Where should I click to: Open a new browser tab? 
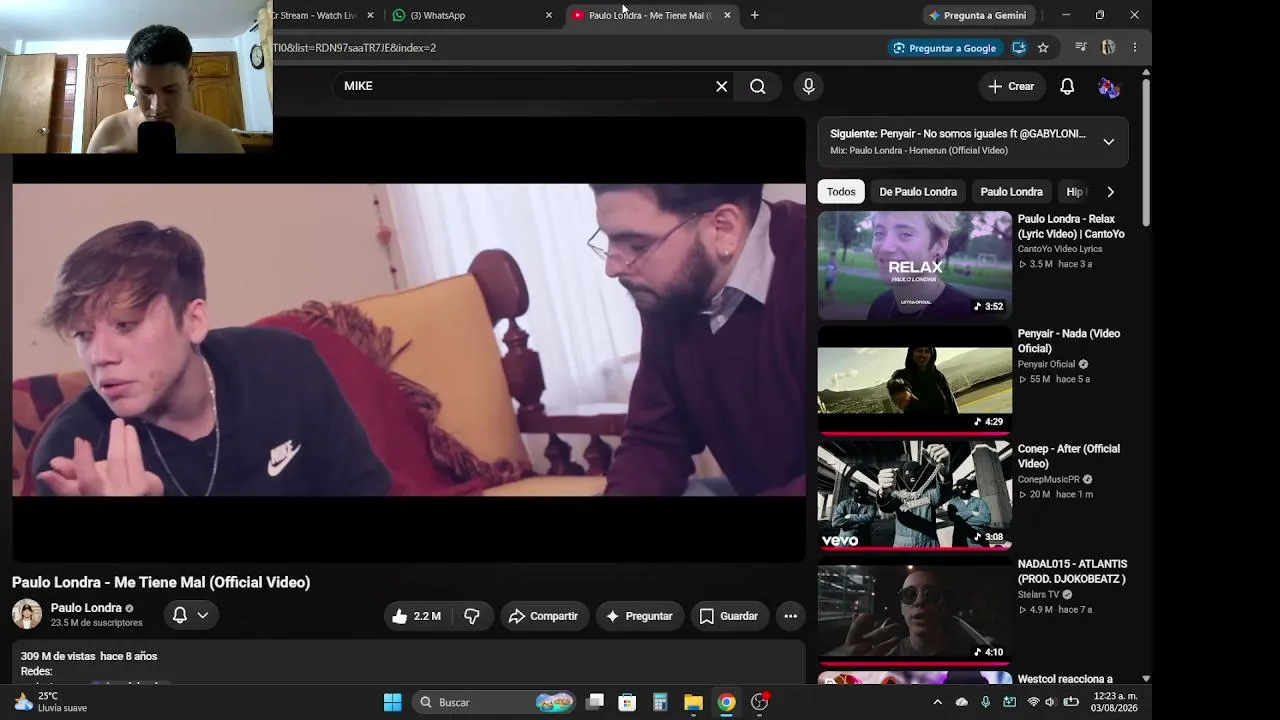[x=755, y=15]
